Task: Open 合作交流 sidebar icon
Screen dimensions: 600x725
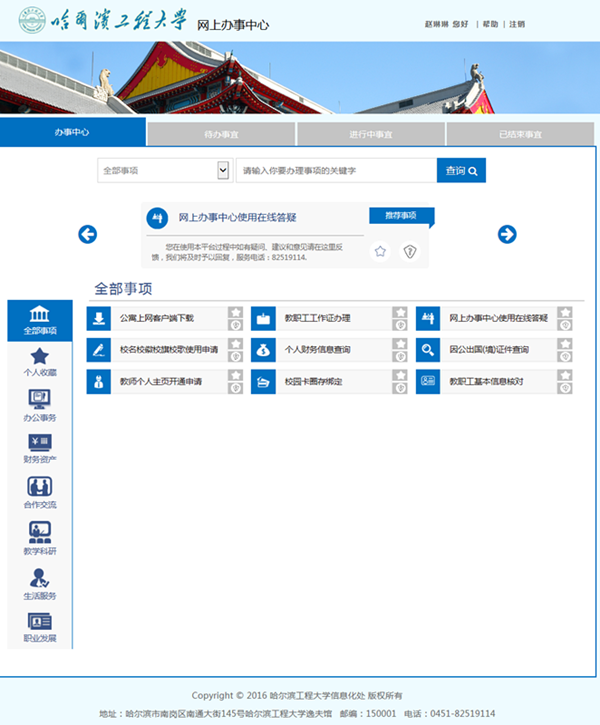Action: pos(40,487)
